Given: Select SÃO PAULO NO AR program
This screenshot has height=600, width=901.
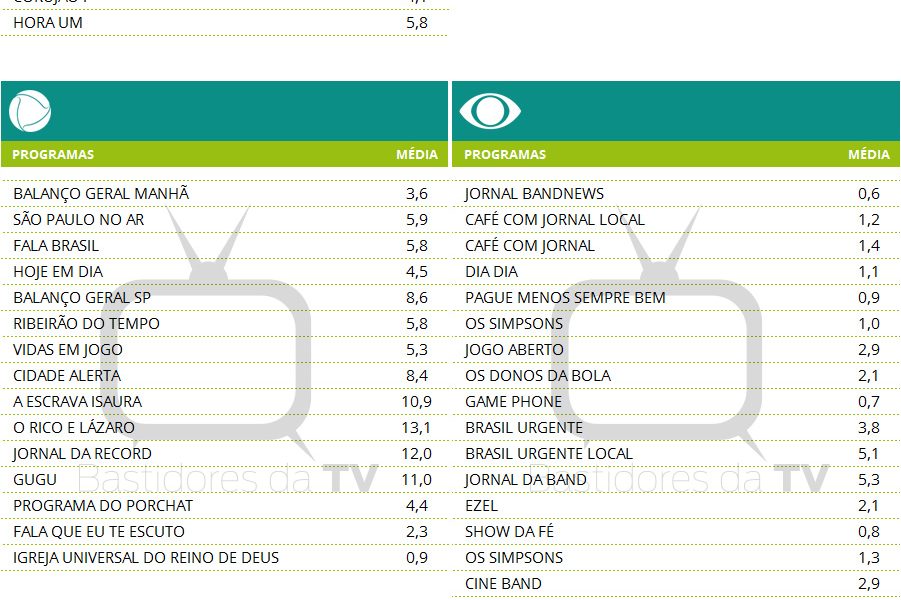Looking at the screenshot, I should point(79,220).
